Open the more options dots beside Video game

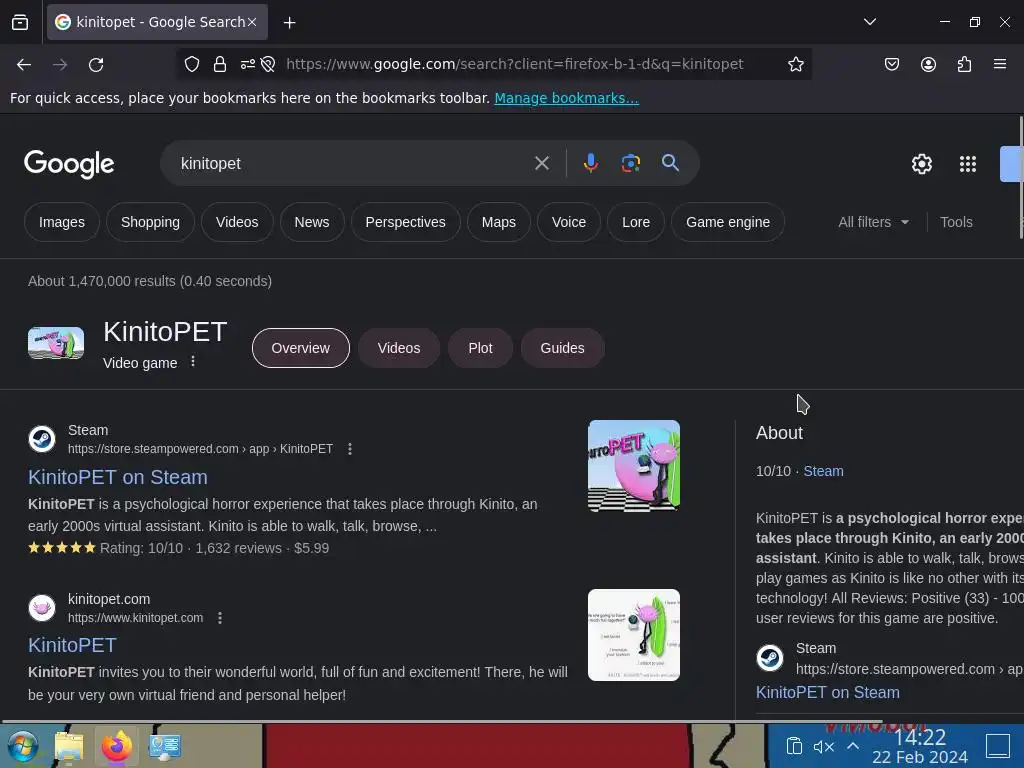193,361
